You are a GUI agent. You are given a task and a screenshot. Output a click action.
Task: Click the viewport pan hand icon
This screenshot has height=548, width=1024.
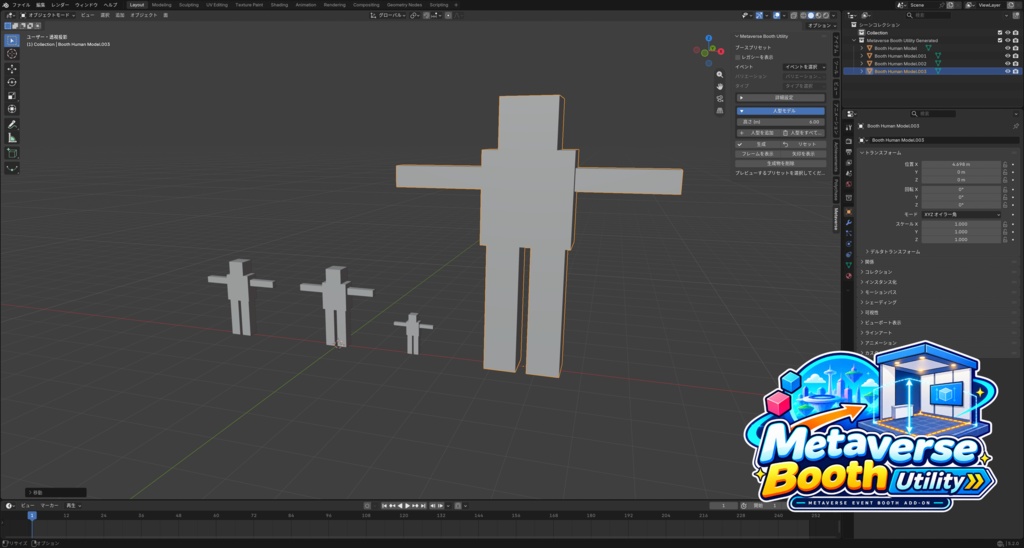click(720, 86)
